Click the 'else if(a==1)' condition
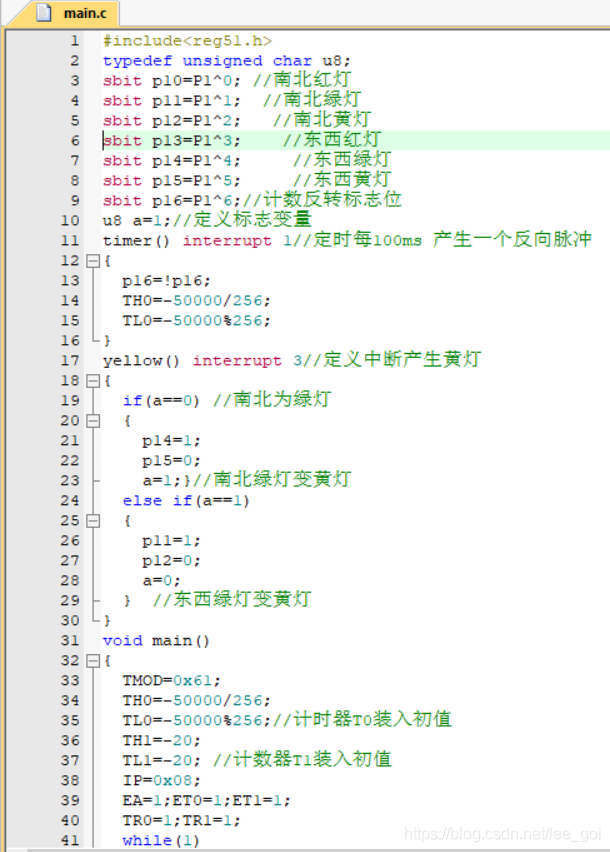Image resolution: width=610 pixels, height=852 pixels. (x=186, y=501)
